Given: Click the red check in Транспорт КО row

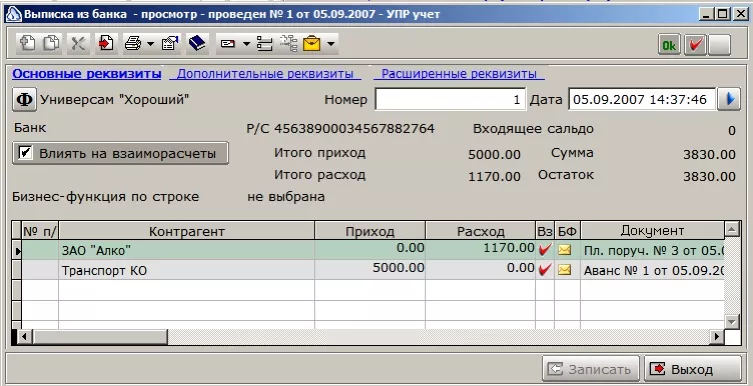Looking at the screenshot, I should click(x=545, y=270).
